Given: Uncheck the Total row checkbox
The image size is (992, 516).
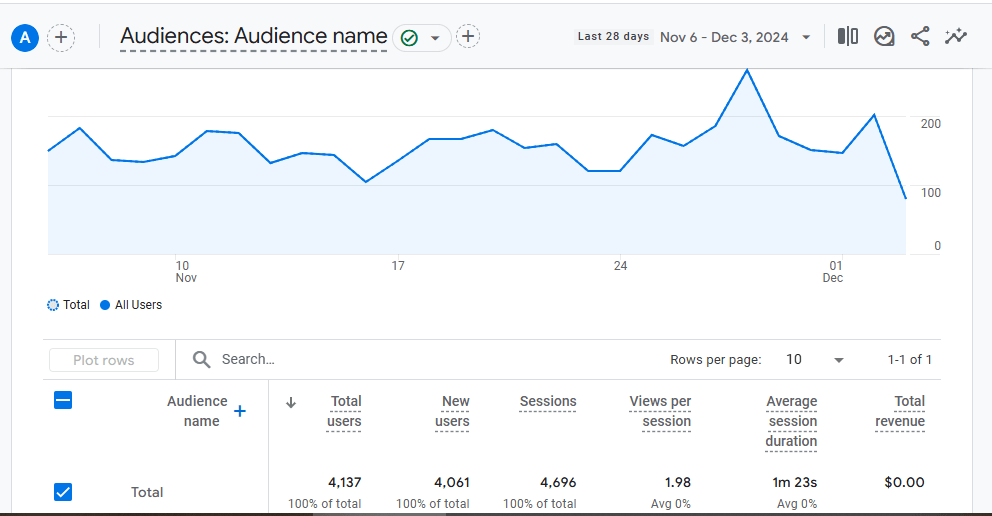Looking at the screenshot, I should [x=62, y=492].
